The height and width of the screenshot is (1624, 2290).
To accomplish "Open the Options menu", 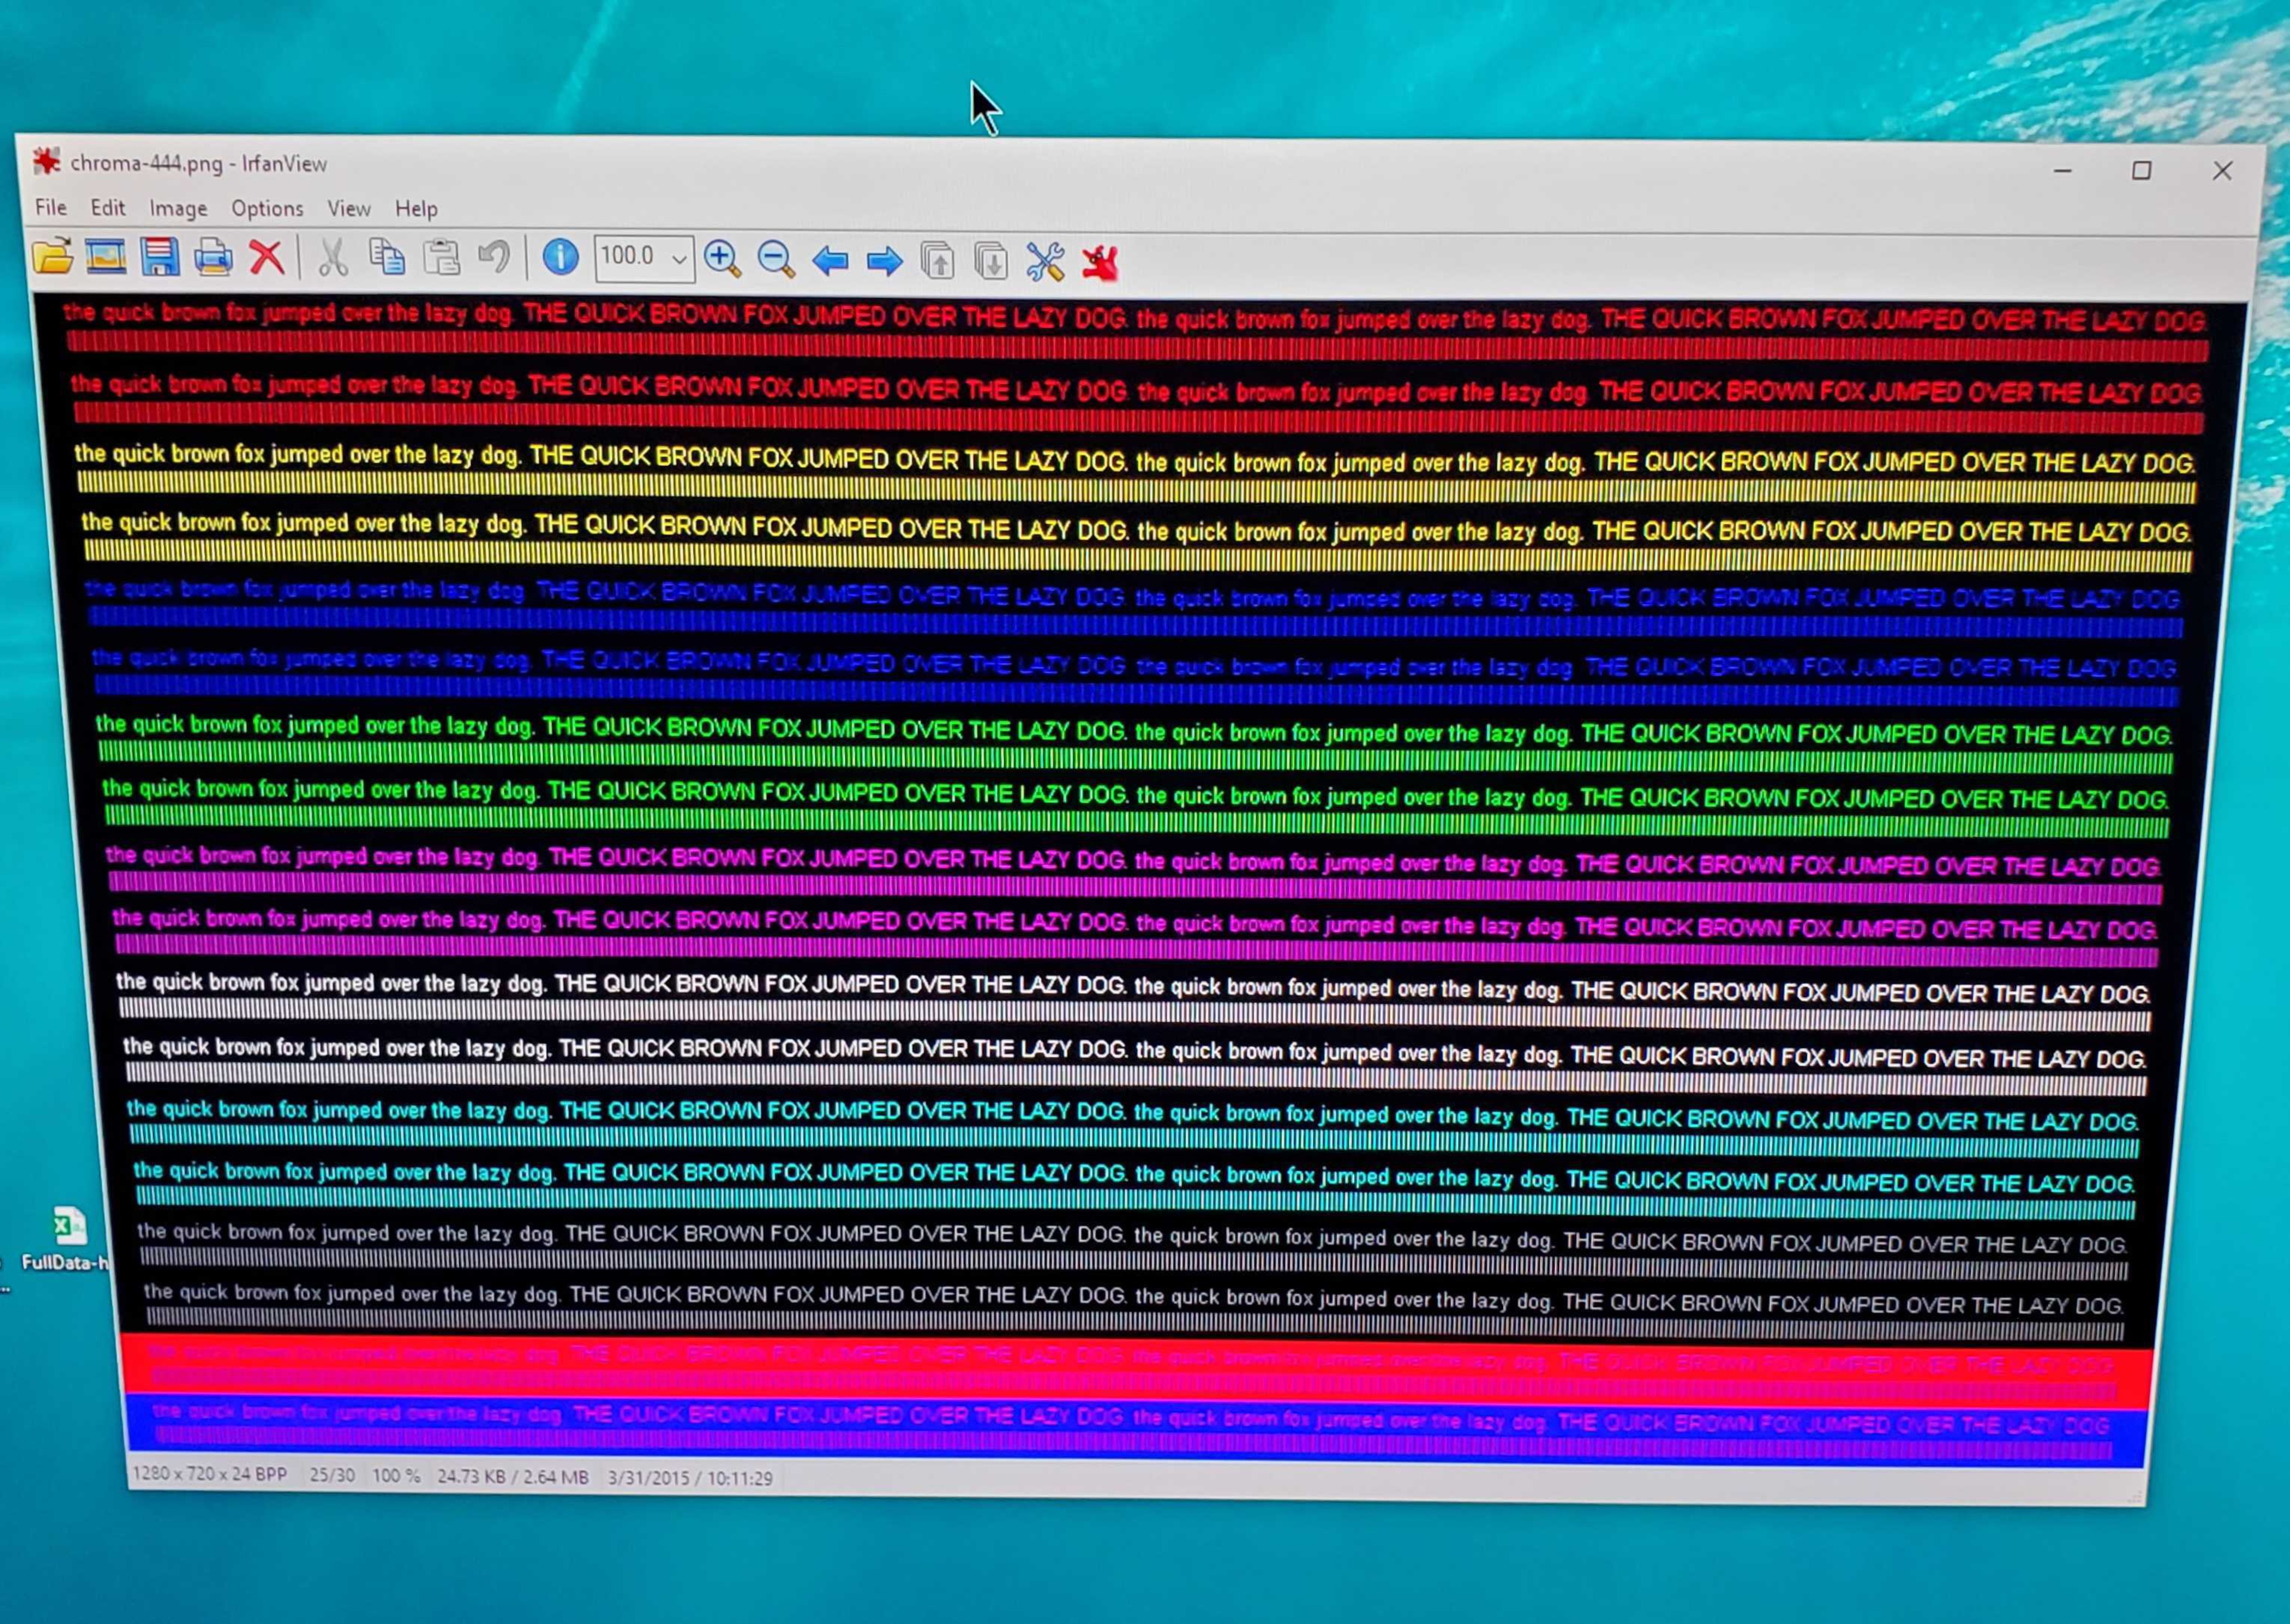I will [267, 208].
